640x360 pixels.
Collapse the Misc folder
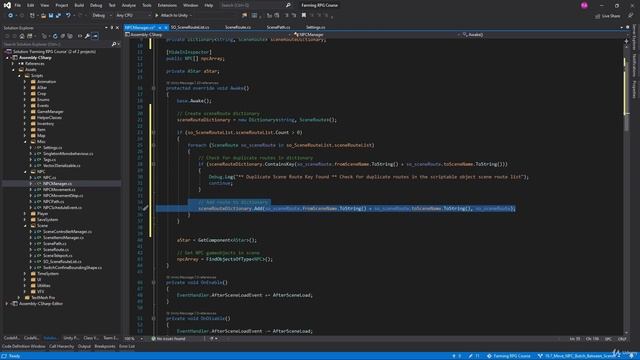tap(25, 142)
